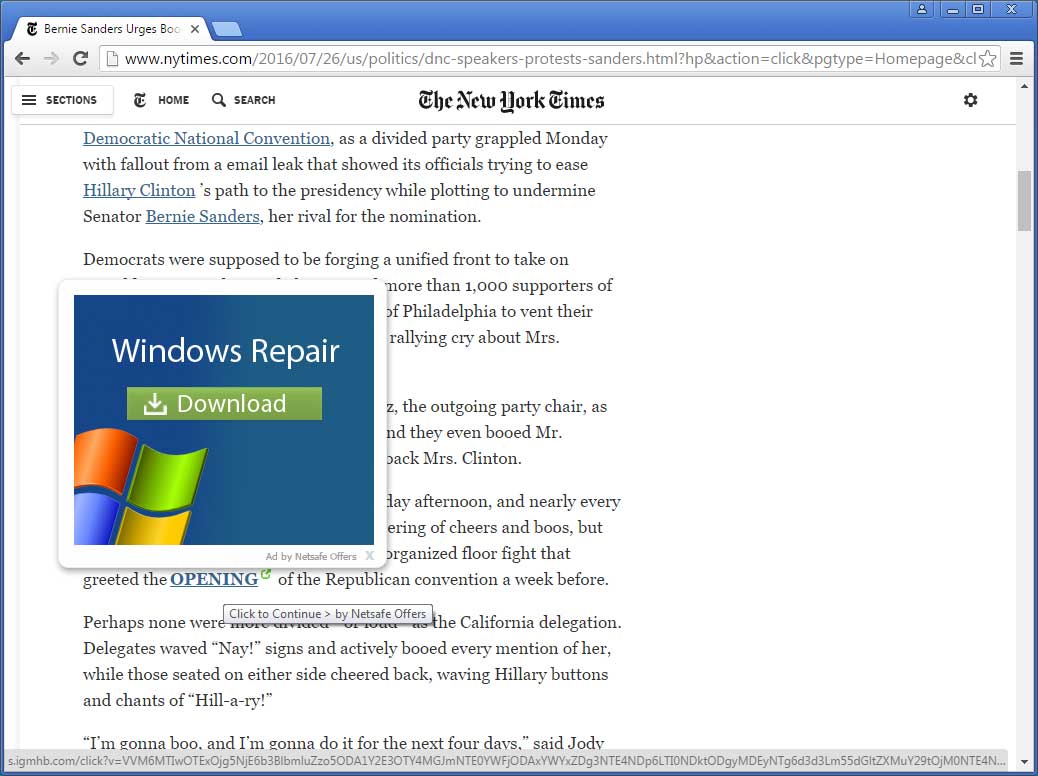This screenshot has height=776, width=1038.
Task: Bookmark this page with the star icon
Action: pos(987,58)
